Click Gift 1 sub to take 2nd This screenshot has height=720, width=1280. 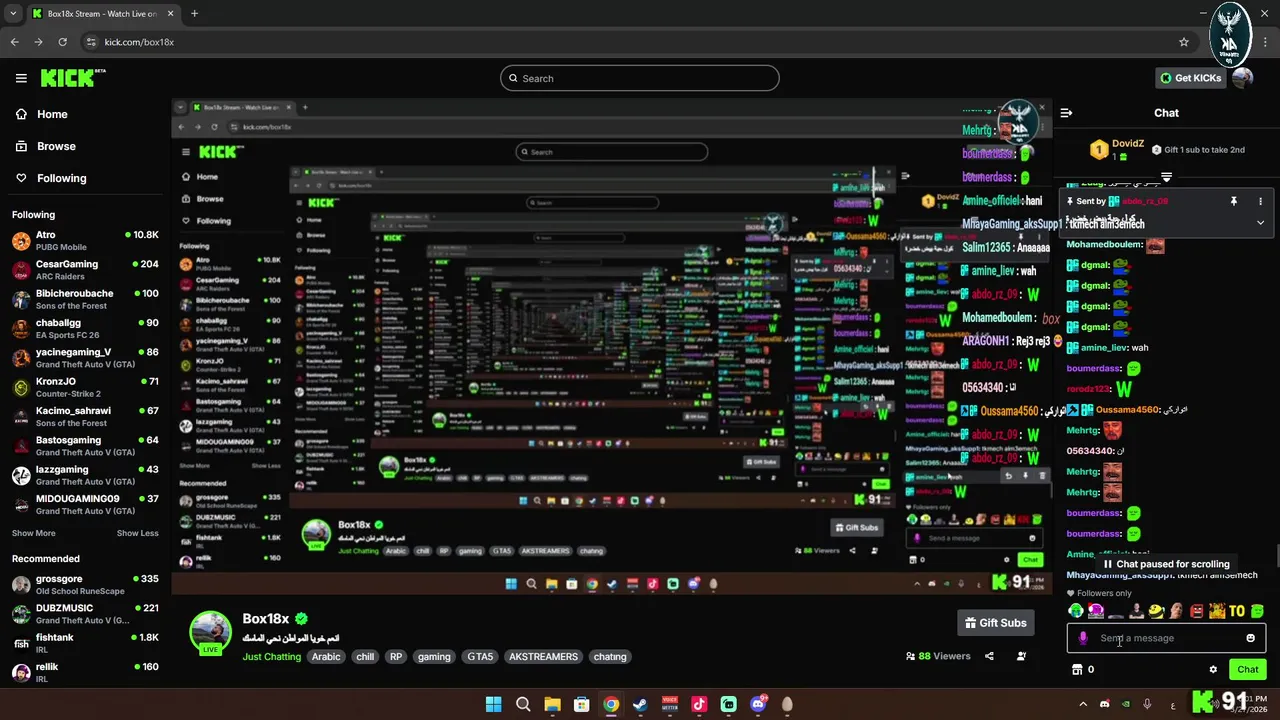coord(1198,150)
